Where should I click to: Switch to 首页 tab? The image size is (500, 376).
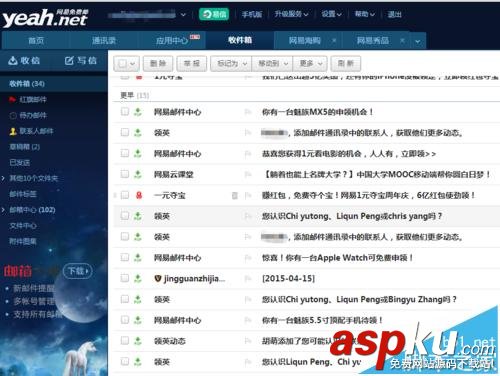36,41
